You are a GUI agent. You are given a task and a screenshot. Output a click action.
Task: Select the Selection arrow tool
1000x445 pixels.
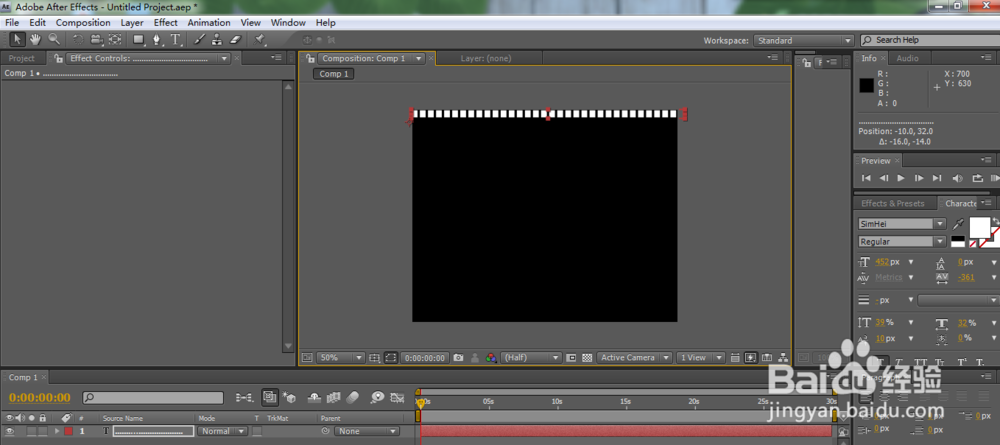pyautogui.click(x=17, y=40)
